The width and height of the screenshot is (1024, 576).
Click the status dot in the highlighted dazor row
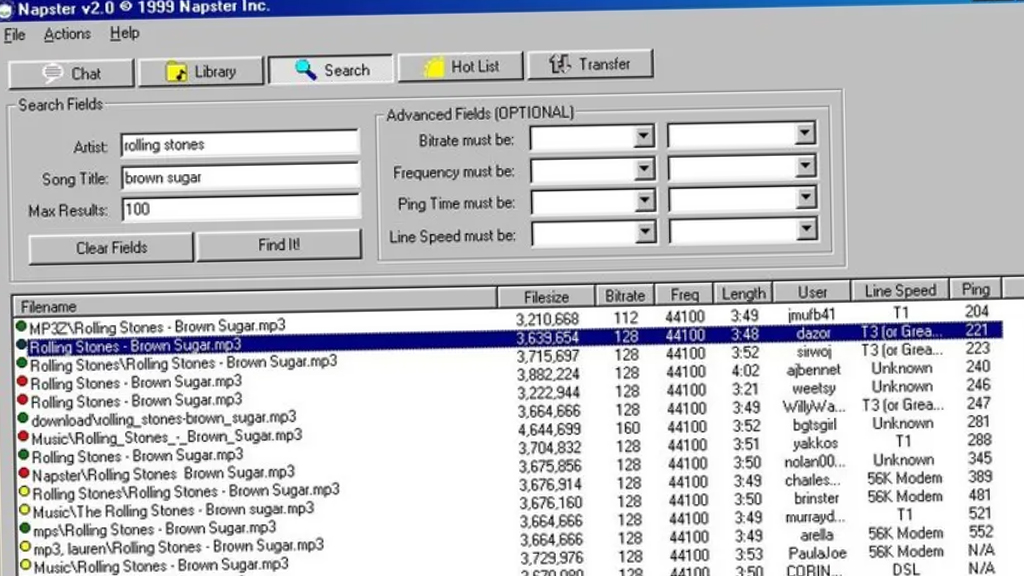tap(22, 344)
